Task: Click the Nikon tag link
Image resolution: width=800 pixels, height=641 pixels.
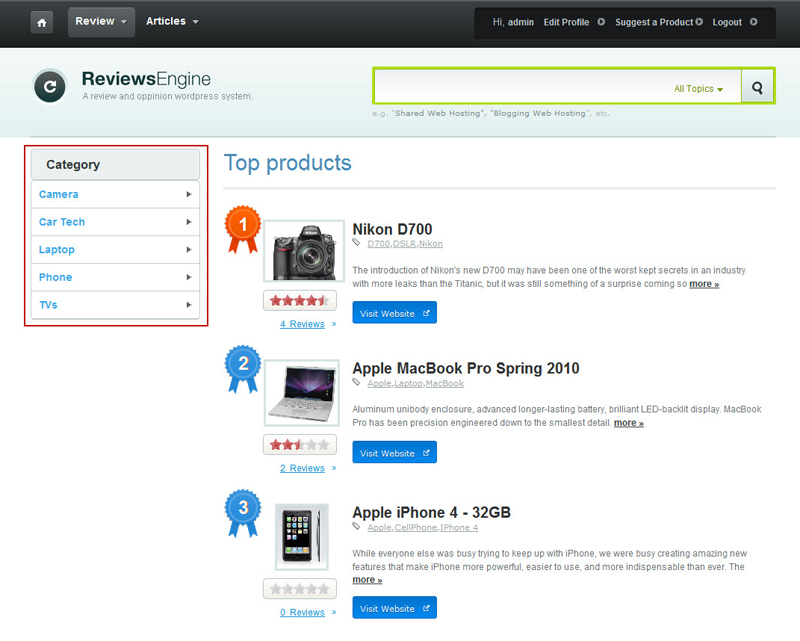Action: tap(431, 243)
